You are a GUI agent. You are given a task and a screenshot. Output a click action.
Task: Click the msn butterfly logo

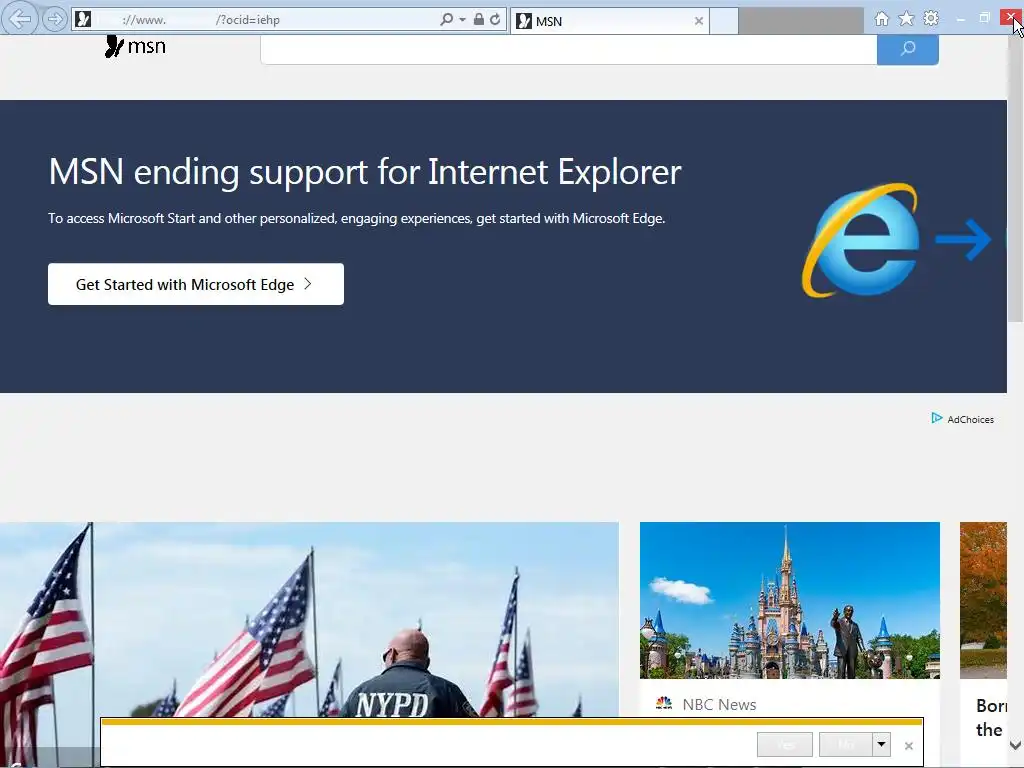coord(135,46)
